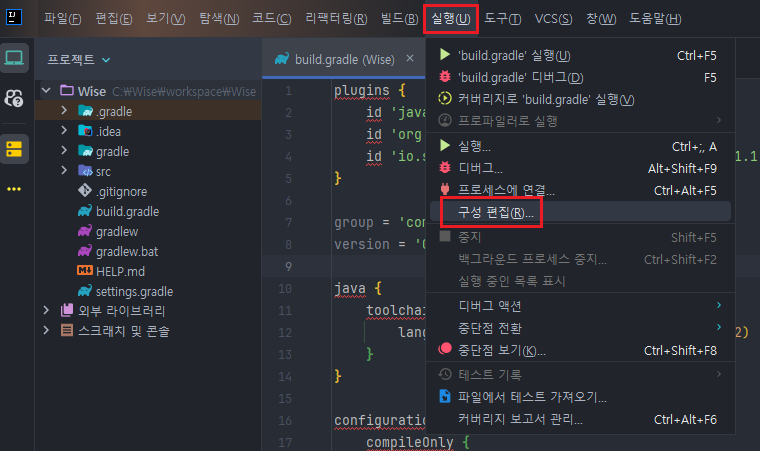
Task: Open the 창(W) menu
Action: pos(601,18)
